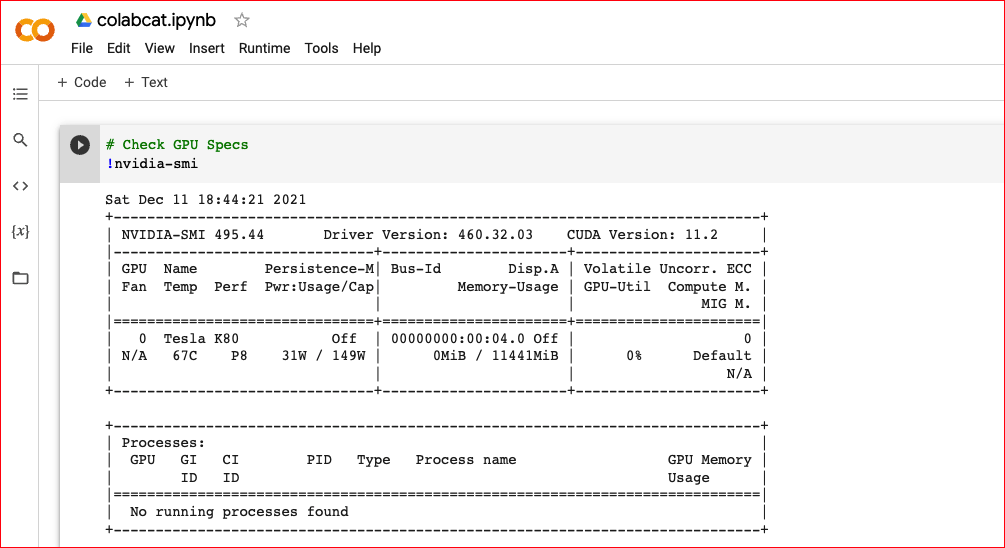Screen dimensions: 1005x548
Task: Click the 'Processes:' header text
Action: 163,443
